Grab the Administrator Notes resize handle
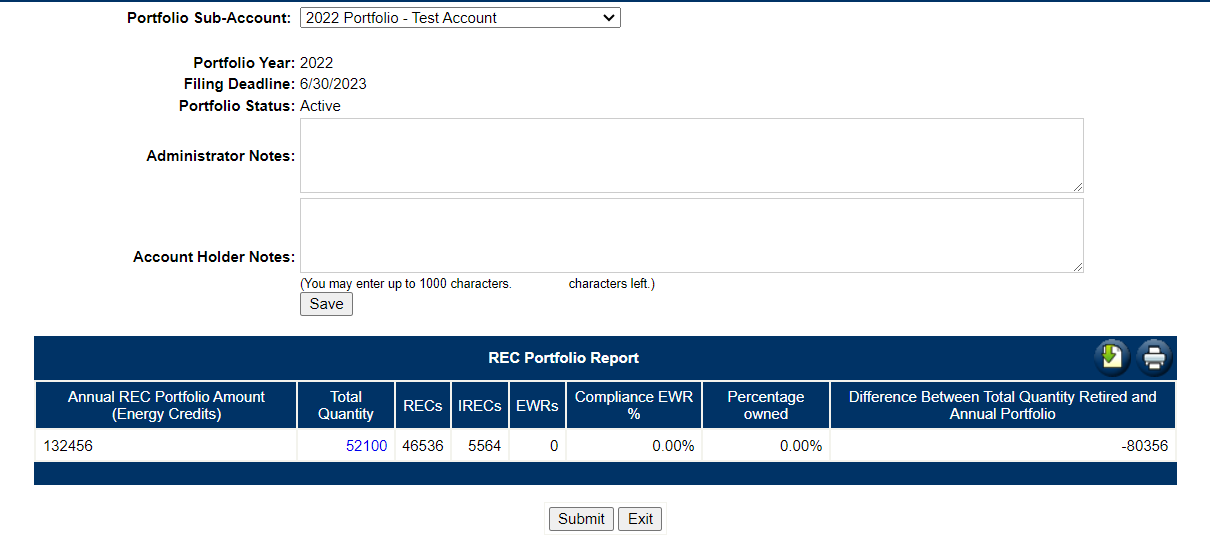This screenshot has height=538, width=1210. (x=1077, y=186)
